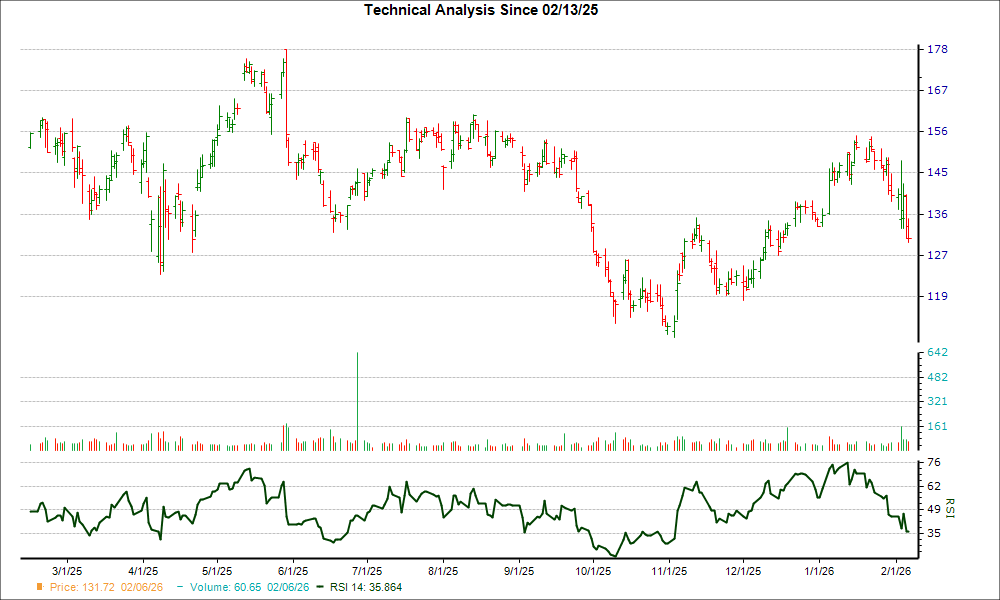The image size is (1000, 600).
Task: Click the highest candlestick near 6/1/25
Action: tap(286, 60)
